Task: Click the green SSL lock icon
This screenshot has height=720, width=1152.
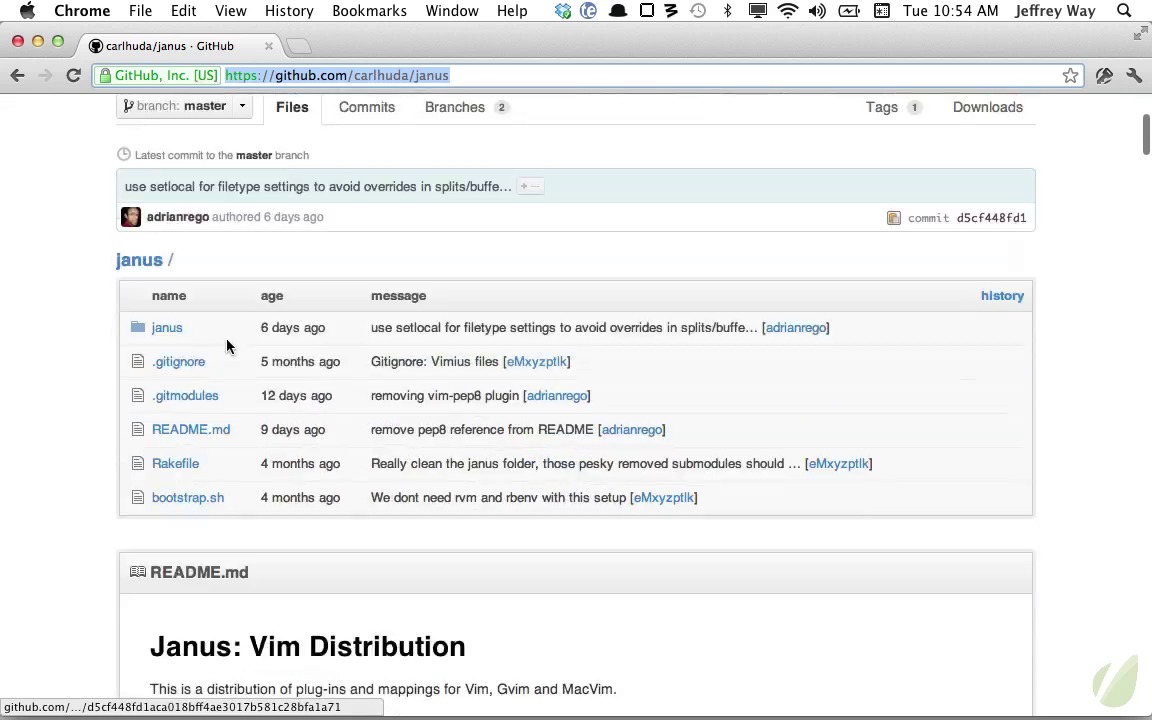Action: (x=105, y=75)
